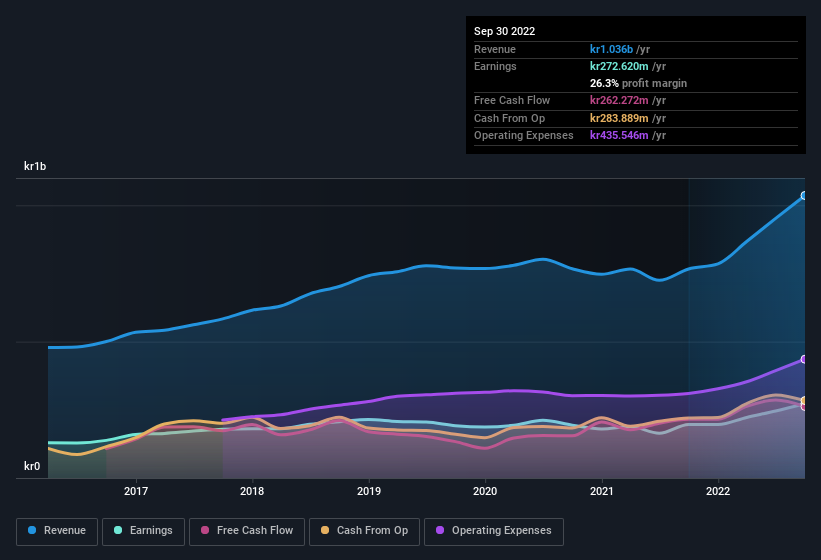Click the purple Operating Expenses legend dot
The height and width of the screenshot is (560, 821).
coord(440,530)
